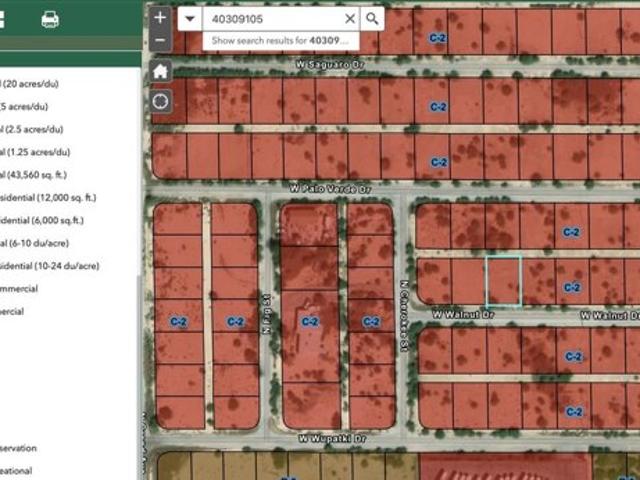Click the W Palo Verde Dr street label
The width and height of the screenshot is (640, 480).
330,188
